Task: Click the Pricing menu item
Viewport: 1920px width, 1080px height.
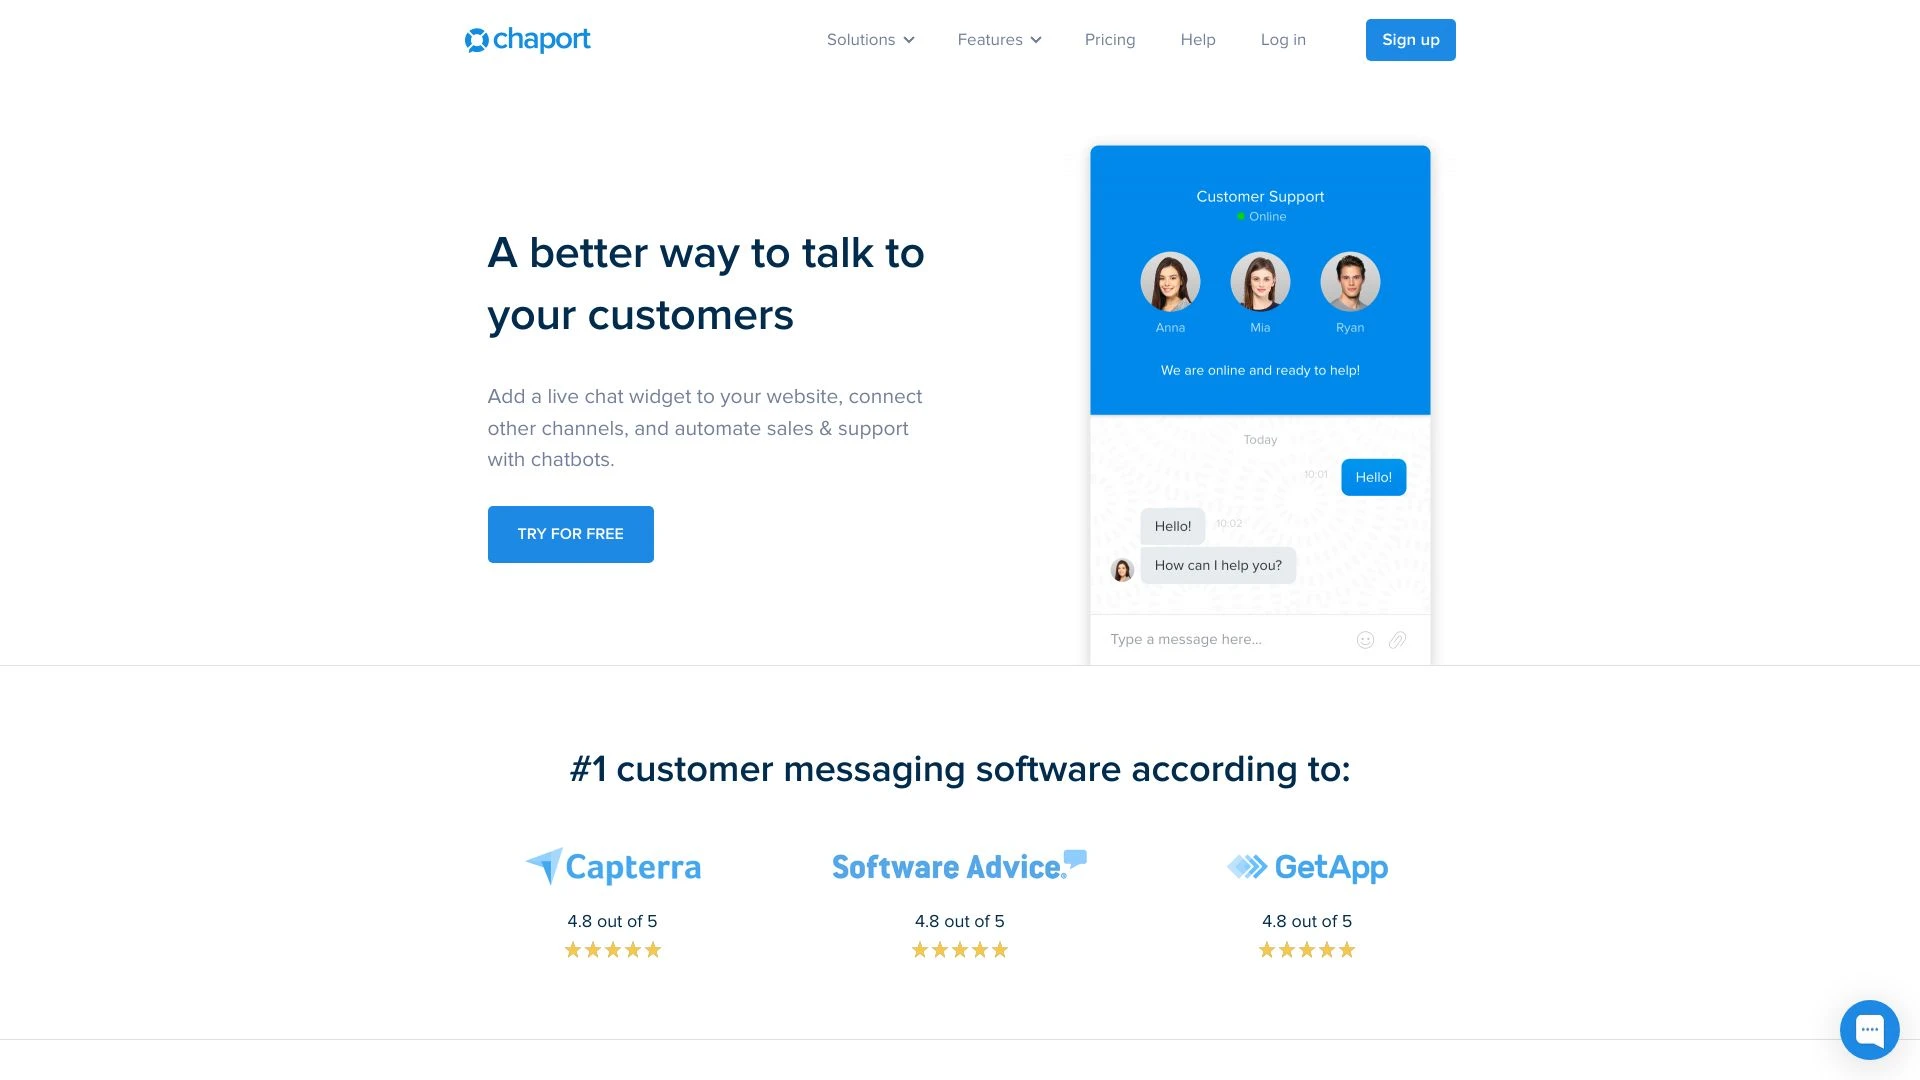Action: [x=1109, y=40]
